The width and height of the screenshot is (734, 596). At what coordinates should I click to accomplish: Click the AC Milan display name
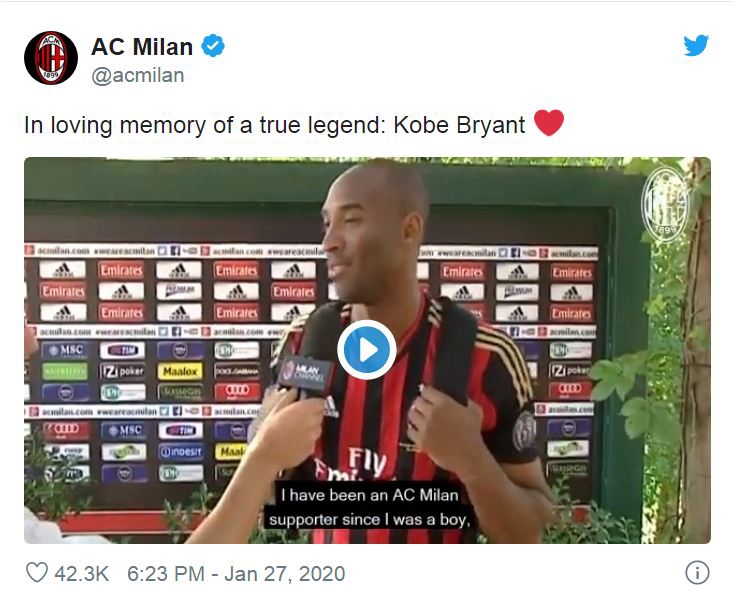pos(142,47)
